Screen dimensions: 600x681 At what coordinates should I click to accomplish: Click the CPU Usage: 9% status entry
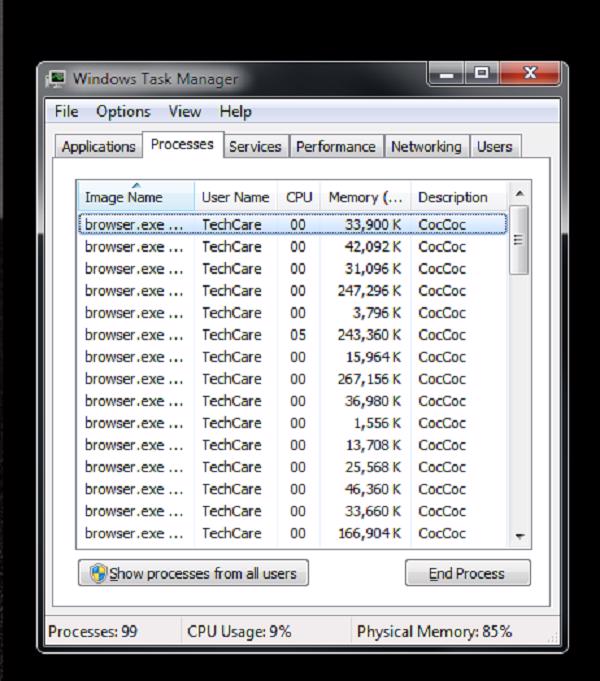[239, 631]
